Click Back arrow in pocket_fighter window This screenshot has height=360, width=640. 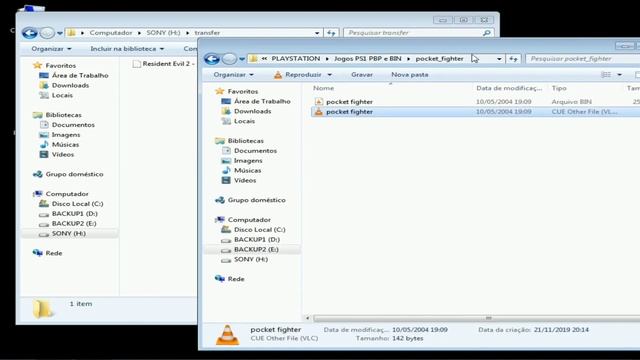[x=212, y=59]
